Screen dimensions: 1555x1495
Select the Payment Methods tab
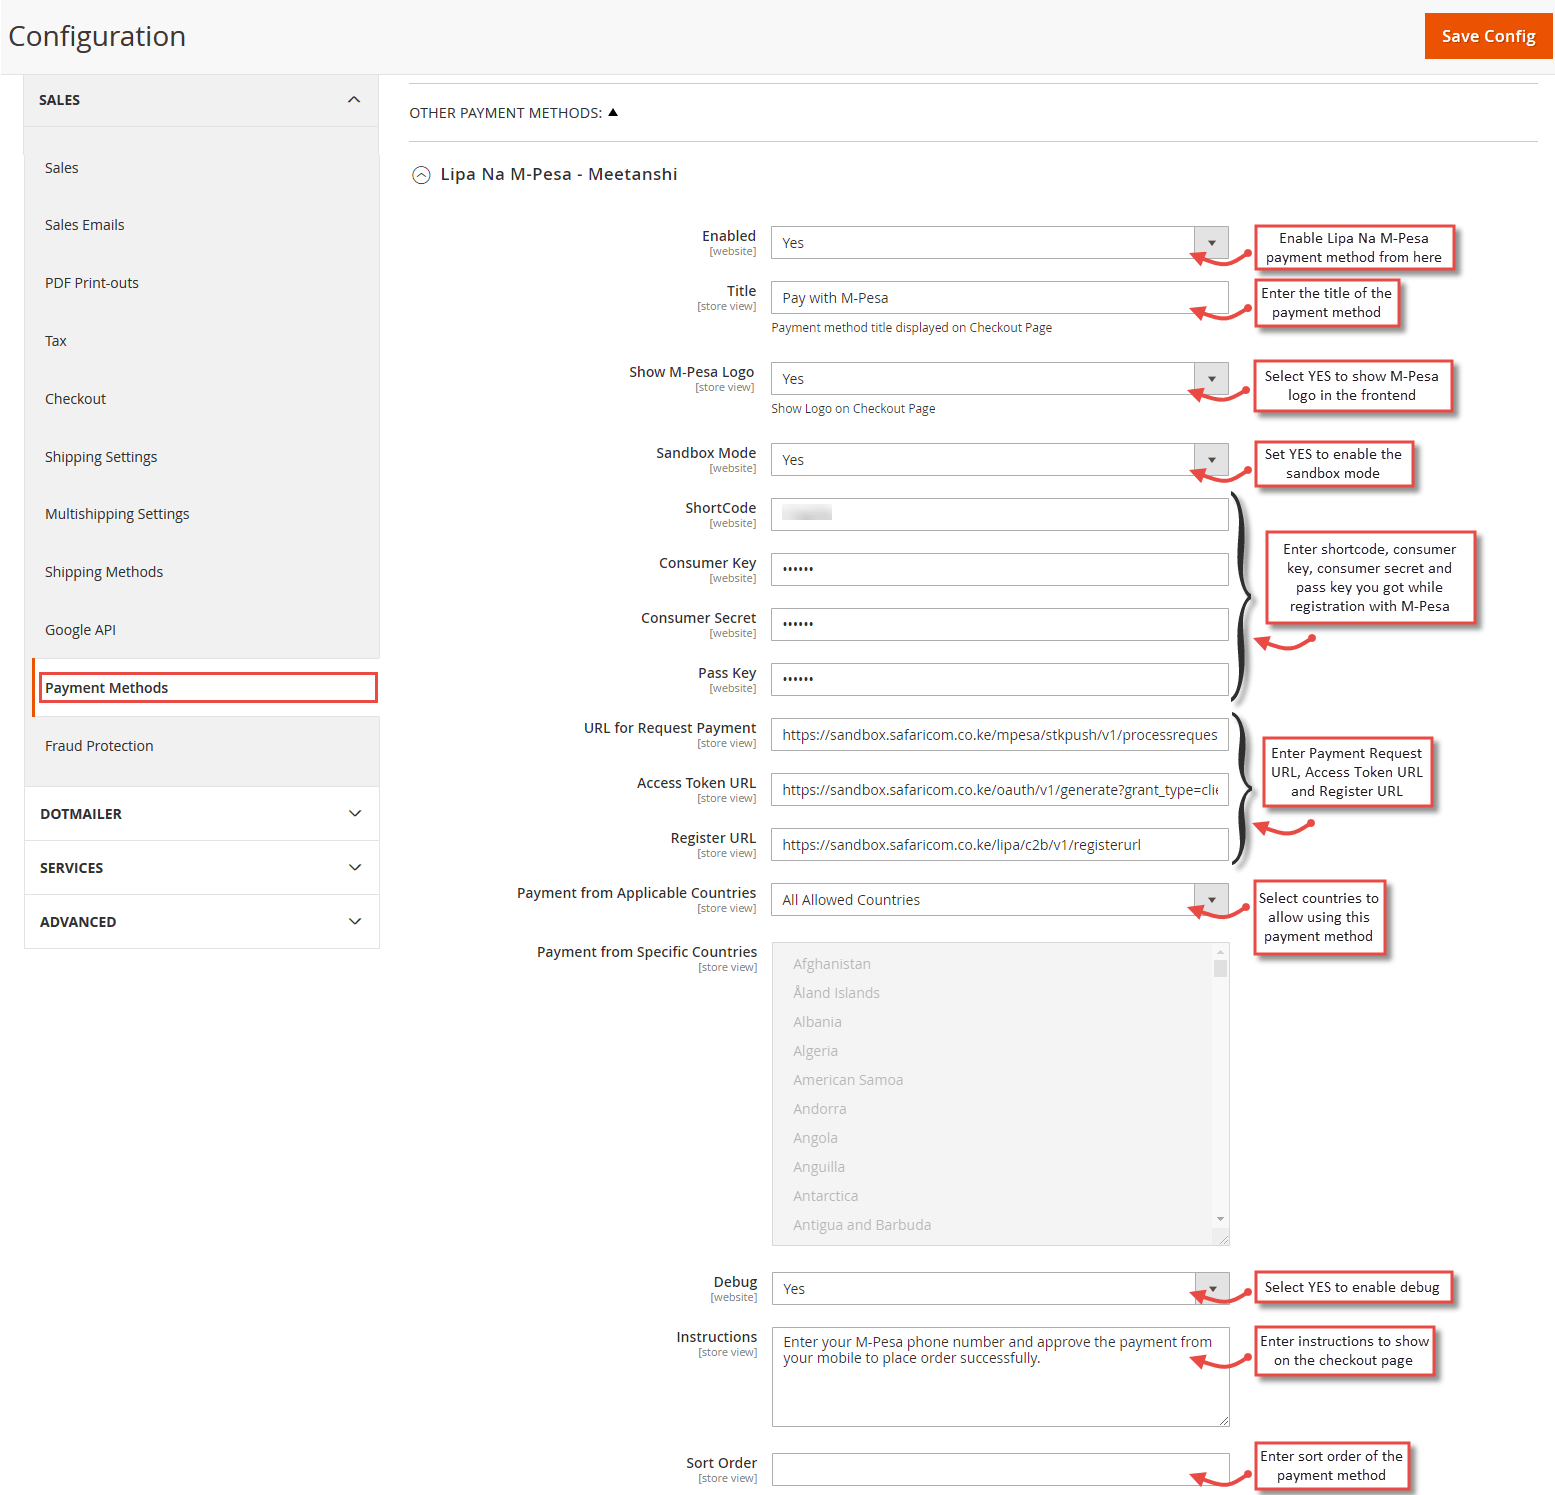(x=208, y=688)
